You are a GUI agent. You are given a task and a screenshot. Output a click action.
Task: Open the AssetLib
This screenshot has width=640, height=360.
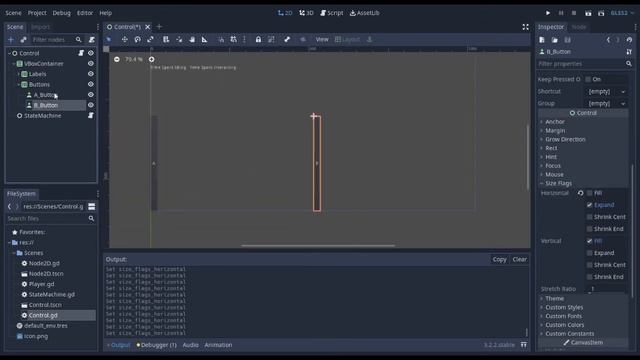pos(364,13)
